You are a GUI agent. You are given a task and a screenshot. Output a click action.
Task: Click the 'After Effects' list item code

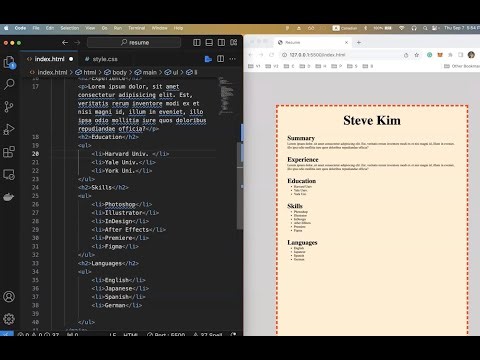[128, 229]
